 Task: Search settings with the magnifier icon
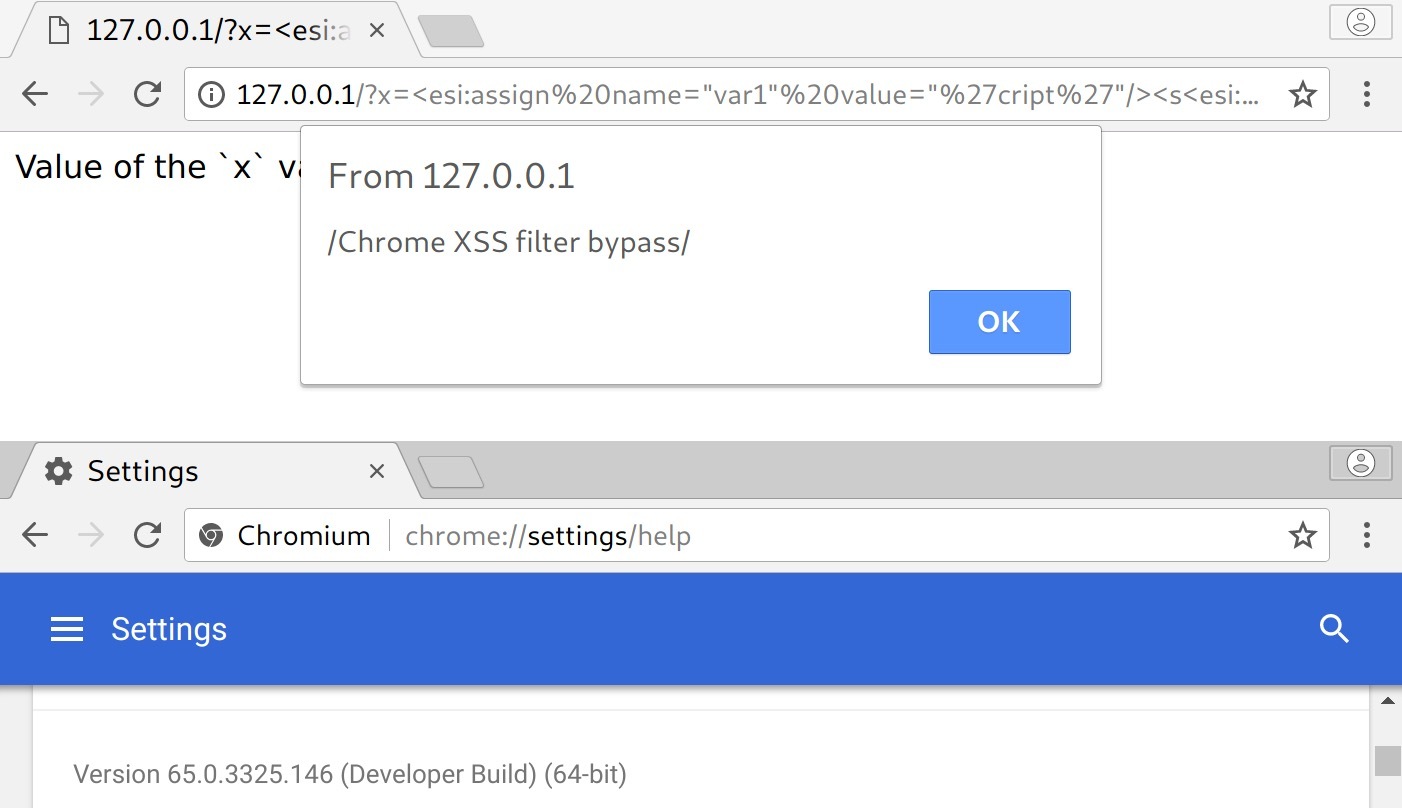[x=1335, y=629]
